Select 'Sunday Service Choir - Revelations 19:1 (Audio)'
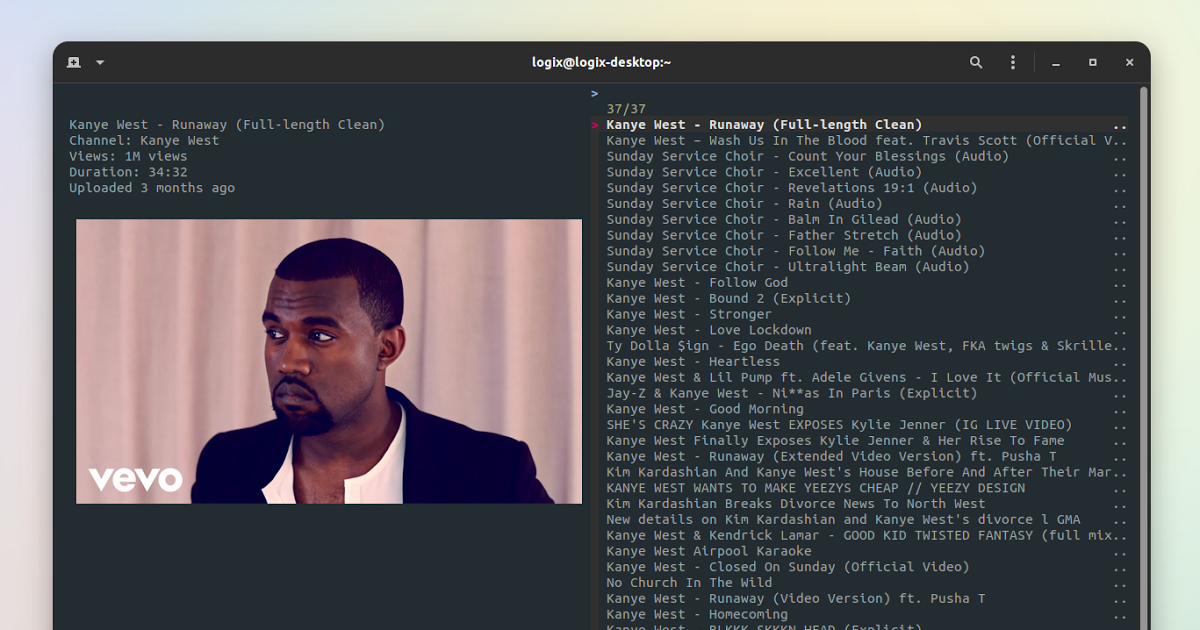This screenshot has width=1200, height=630. (x=866, y=188)
